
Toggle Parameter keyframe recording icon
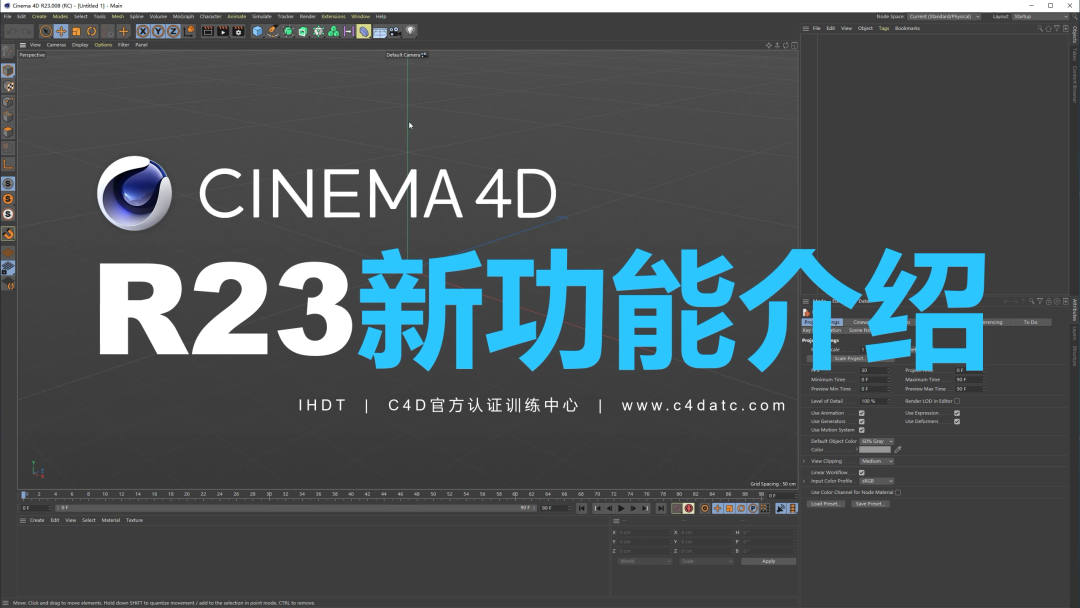coord(753,508)
